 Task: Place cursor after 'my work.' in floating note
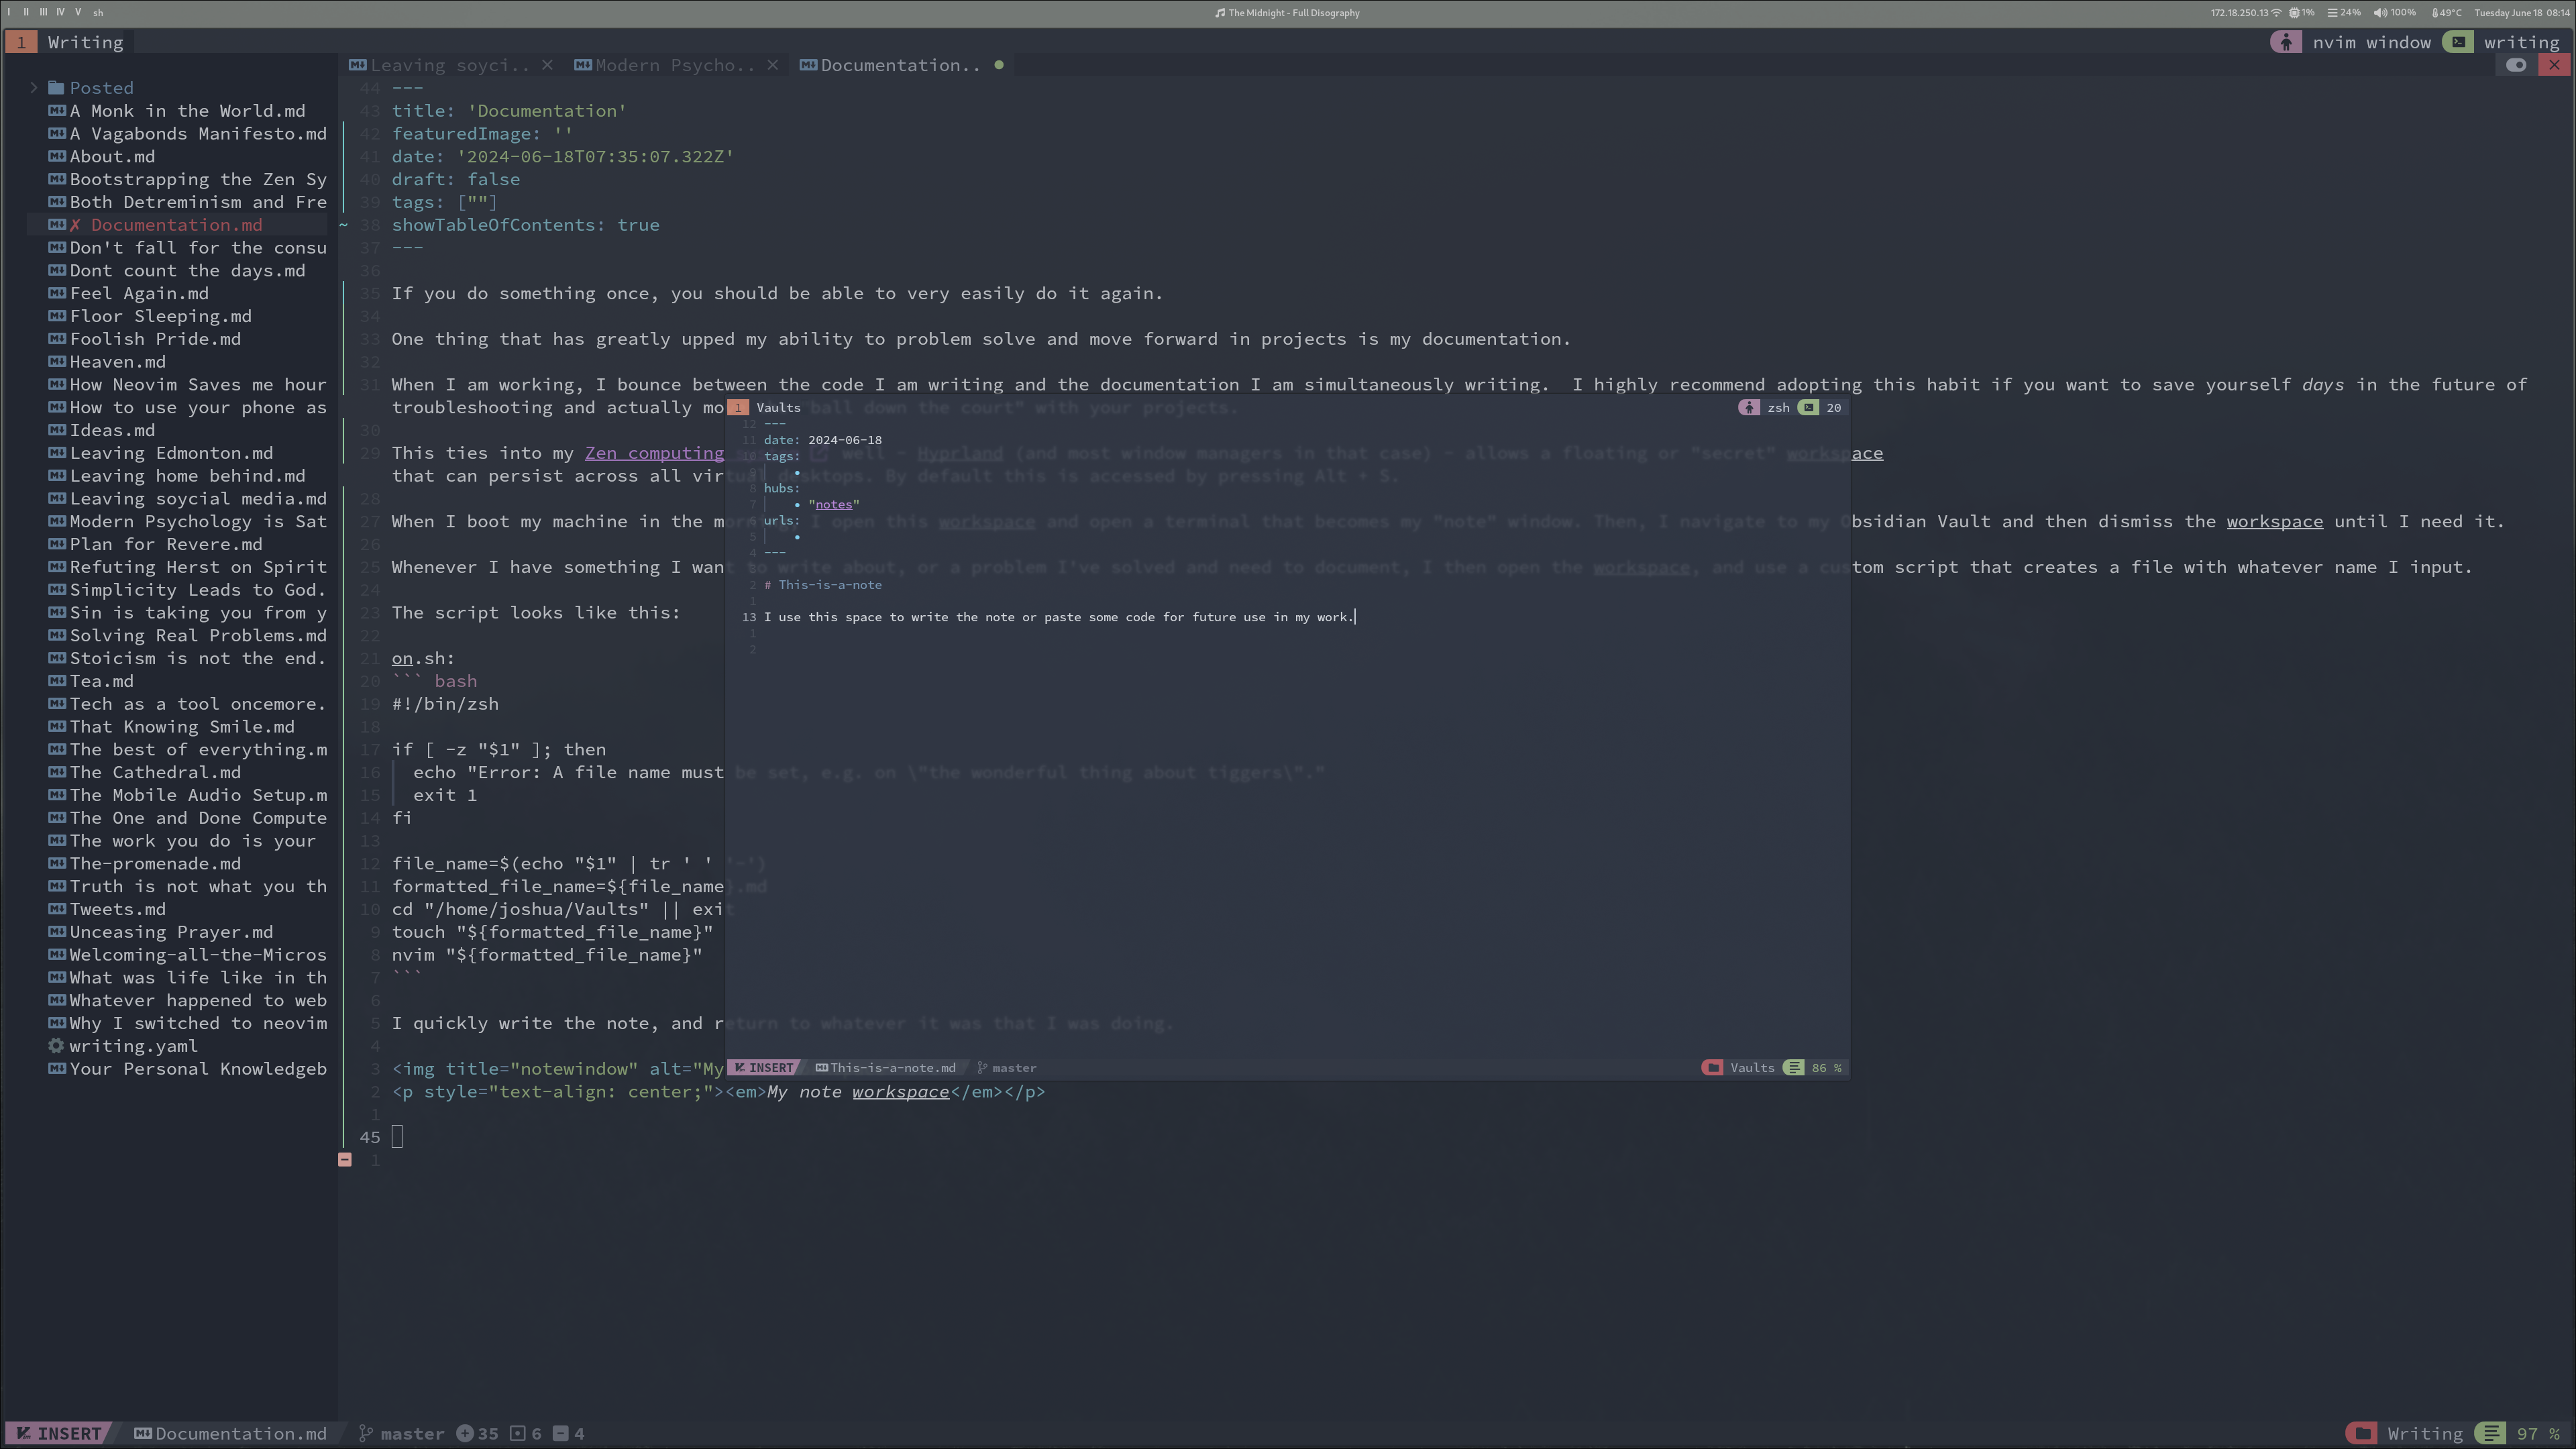point(1355,617)
